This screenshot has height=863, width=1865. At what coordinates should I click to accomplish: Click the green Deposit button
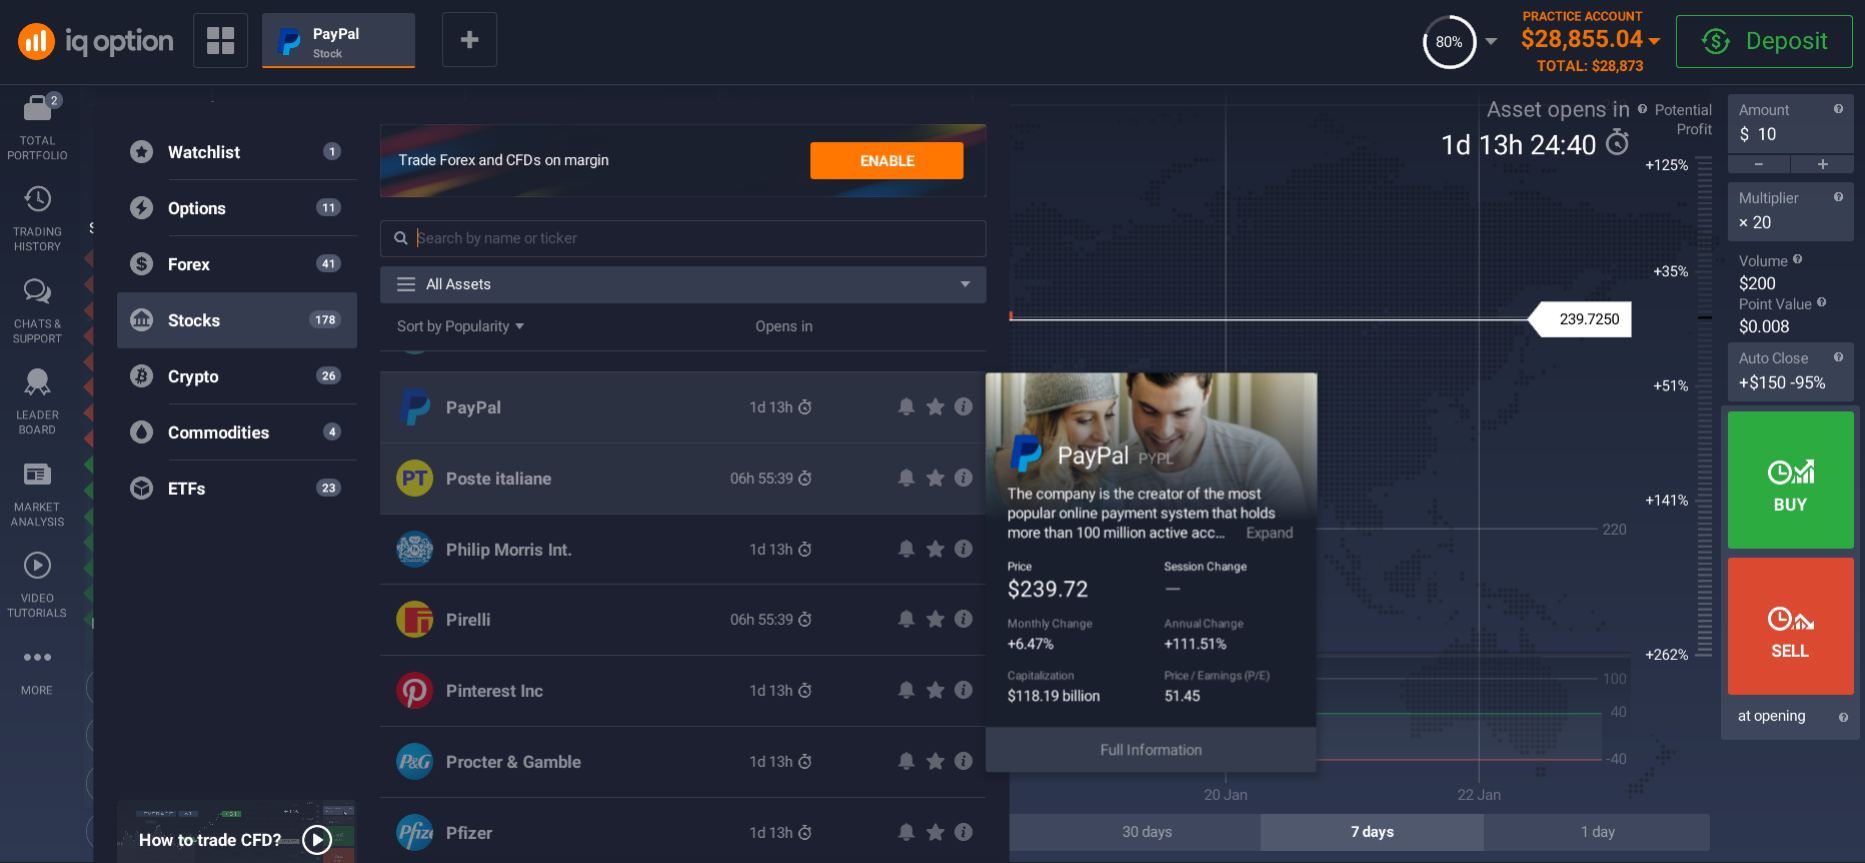1764,41
